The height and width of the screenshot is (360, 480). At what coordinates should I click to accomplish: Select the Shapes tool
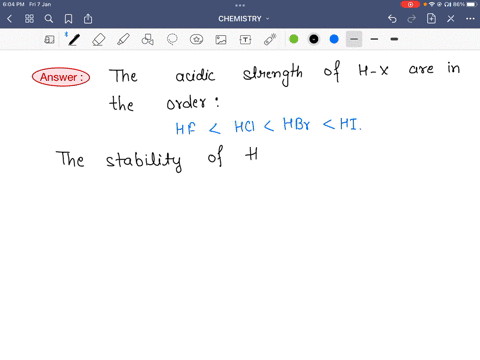pyautogui.click(x=147, y=39)
